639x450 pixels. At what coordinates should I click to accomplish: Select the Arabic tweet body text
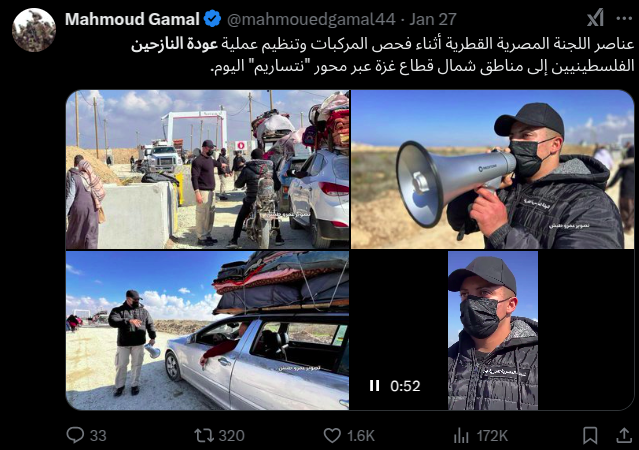(383, 55)
